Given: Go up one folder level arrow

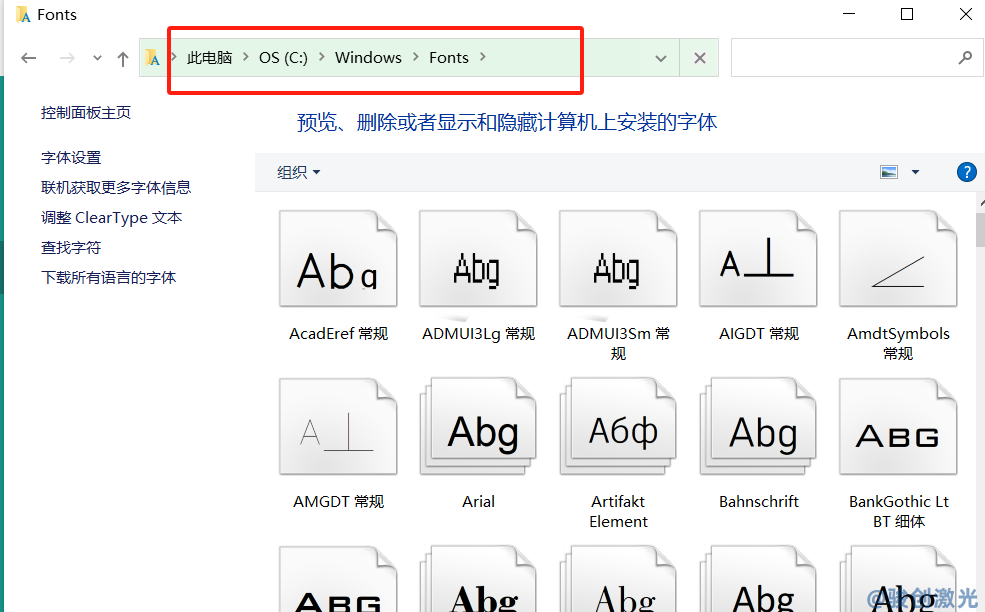Looking at the screenshot, I should click(122, 59).
